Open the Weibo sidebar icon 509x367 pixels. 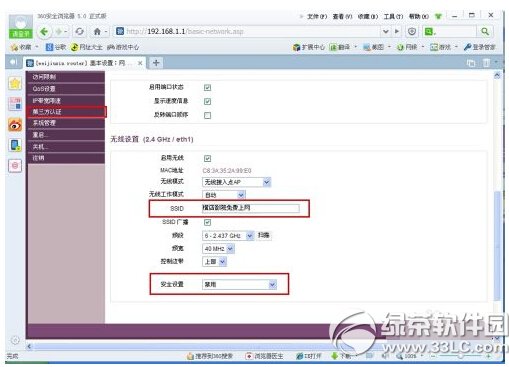pos(15,125)
